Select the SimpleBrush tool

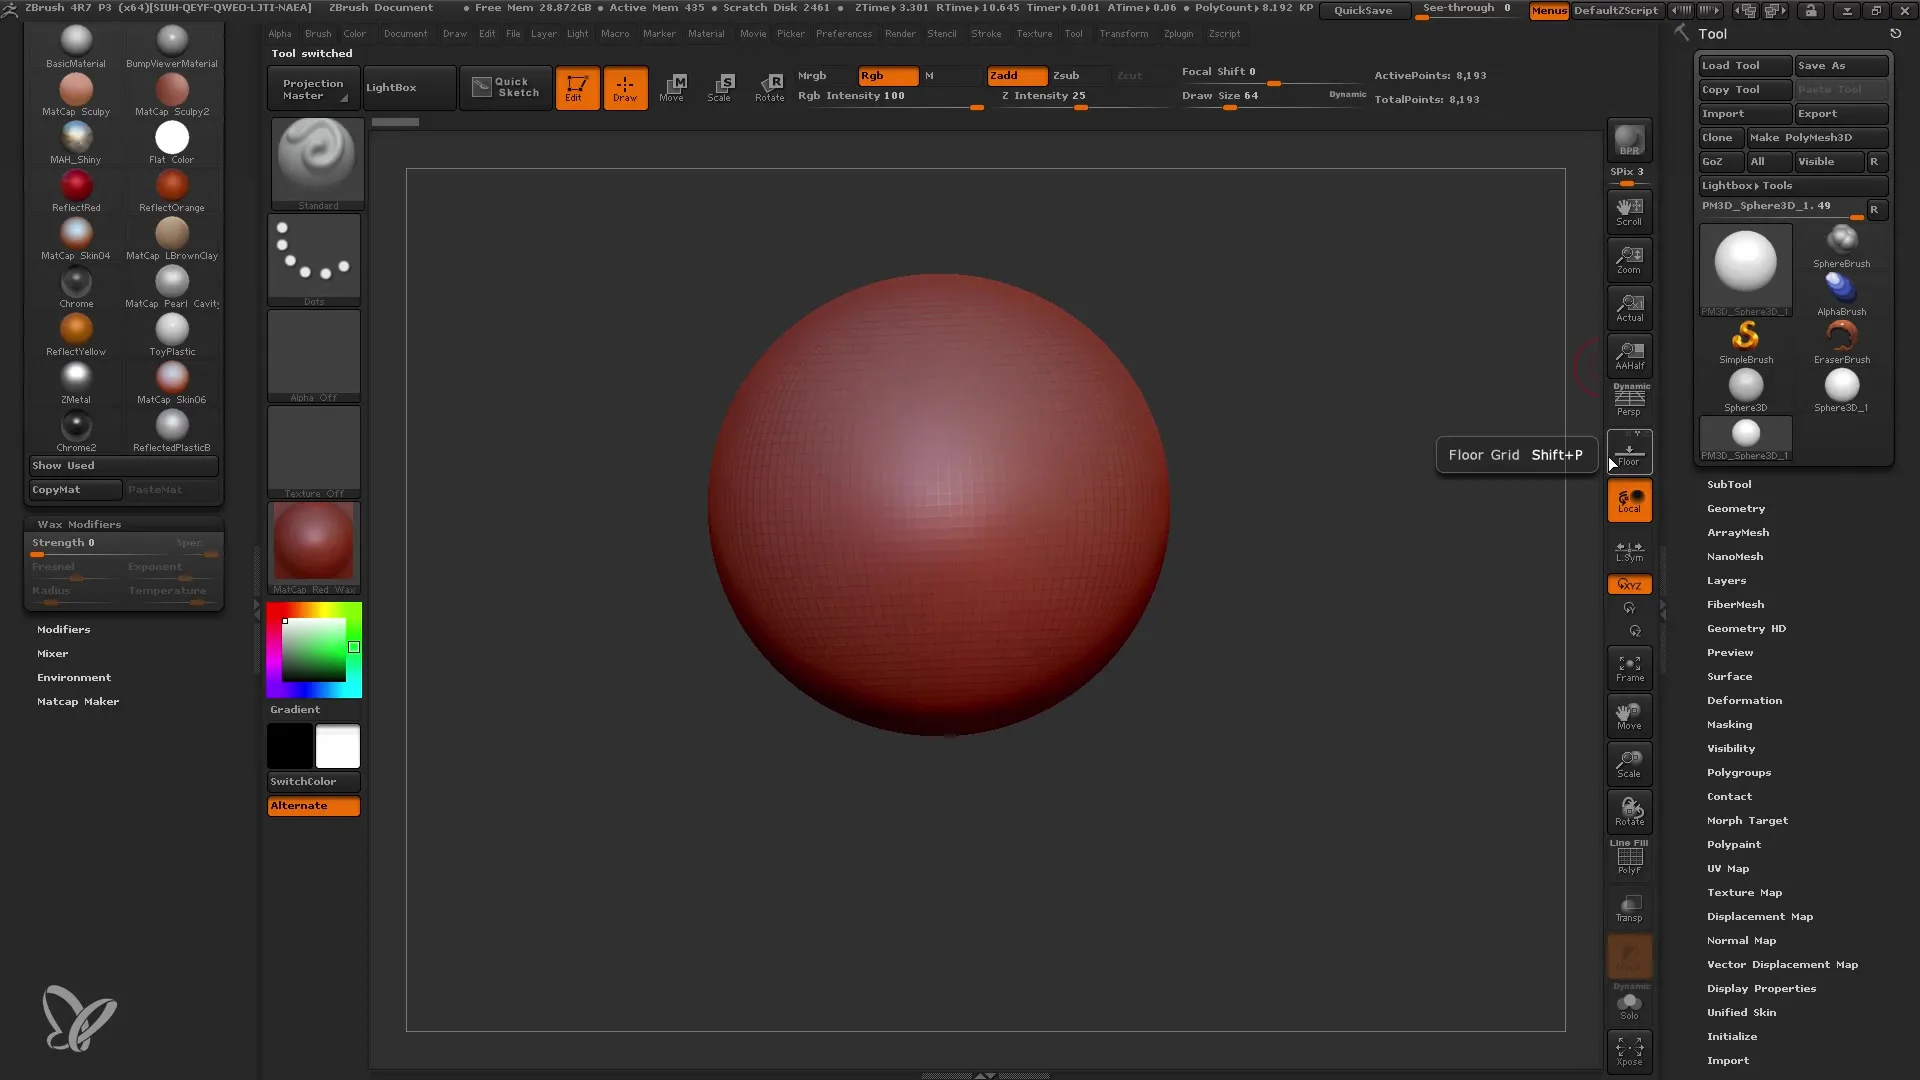pos(1745,339)
